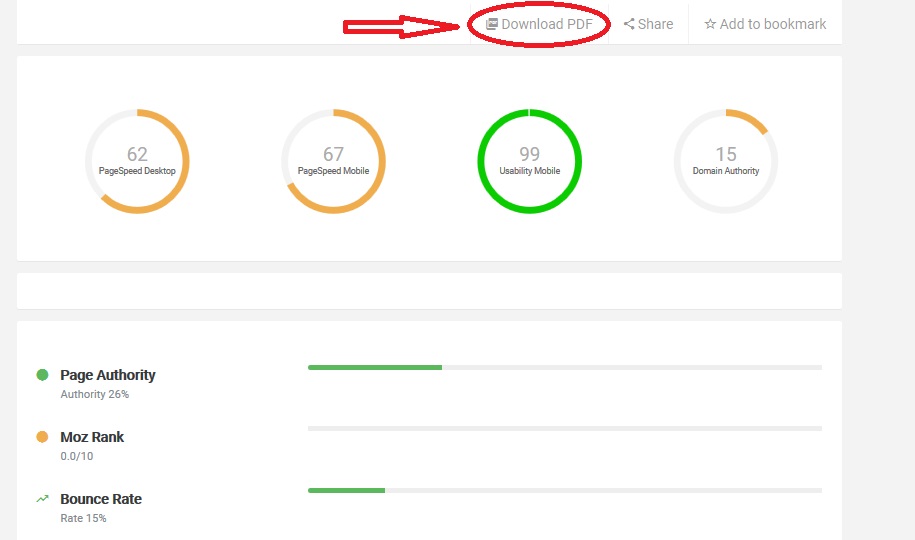Click the Bounce Rate trend arrow icon
This screenshot has width=915, height=540.
[x=42, y=499]
